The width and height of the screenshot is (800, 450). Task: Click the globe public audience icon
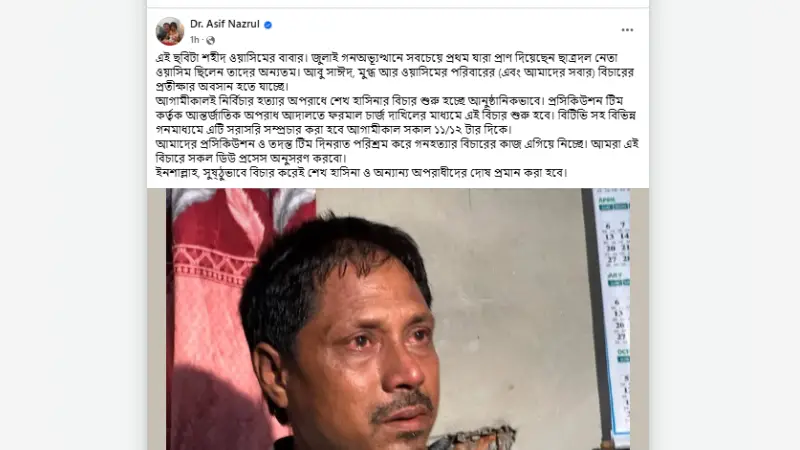tap(210, 40)
